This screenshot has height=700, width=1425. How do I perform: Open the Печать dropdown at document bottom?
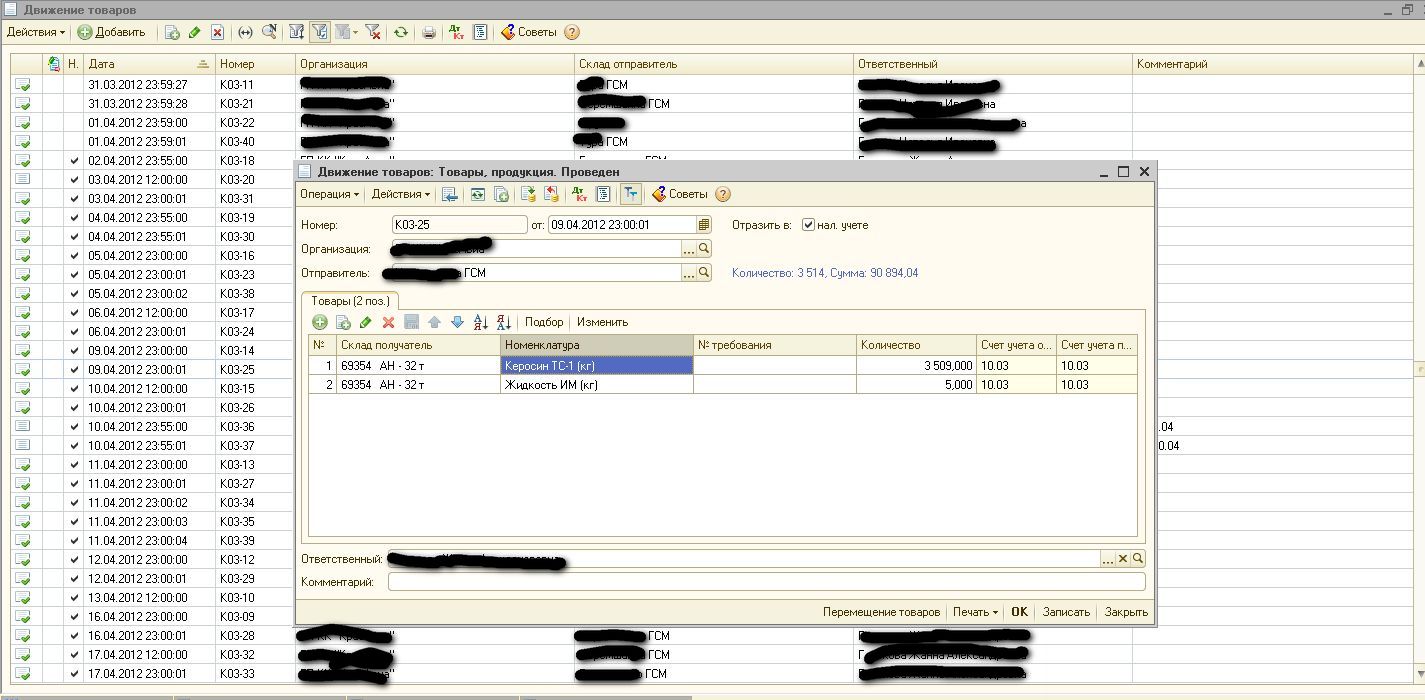tap(975, 612)
